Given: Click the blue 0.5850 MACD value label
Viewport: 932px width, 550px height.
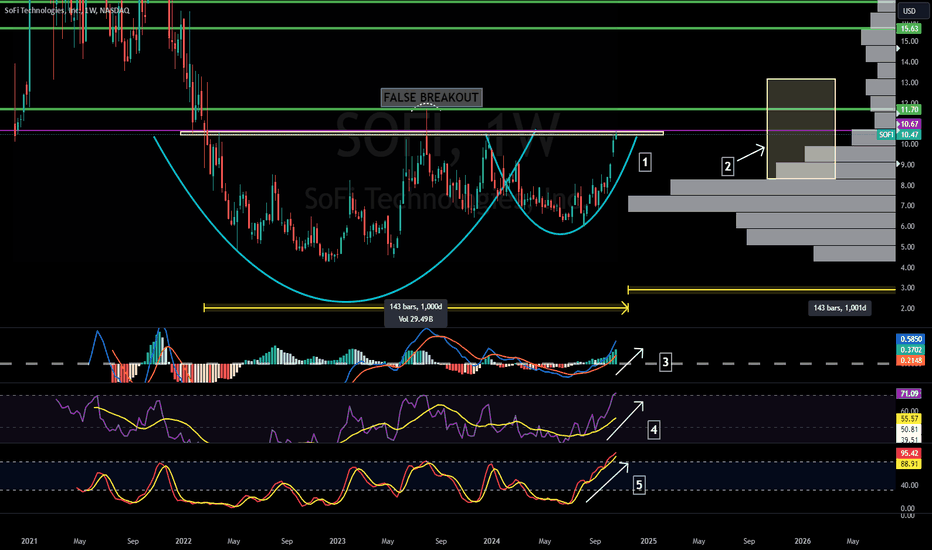Looking at the screenshot, I should (909, 340).
